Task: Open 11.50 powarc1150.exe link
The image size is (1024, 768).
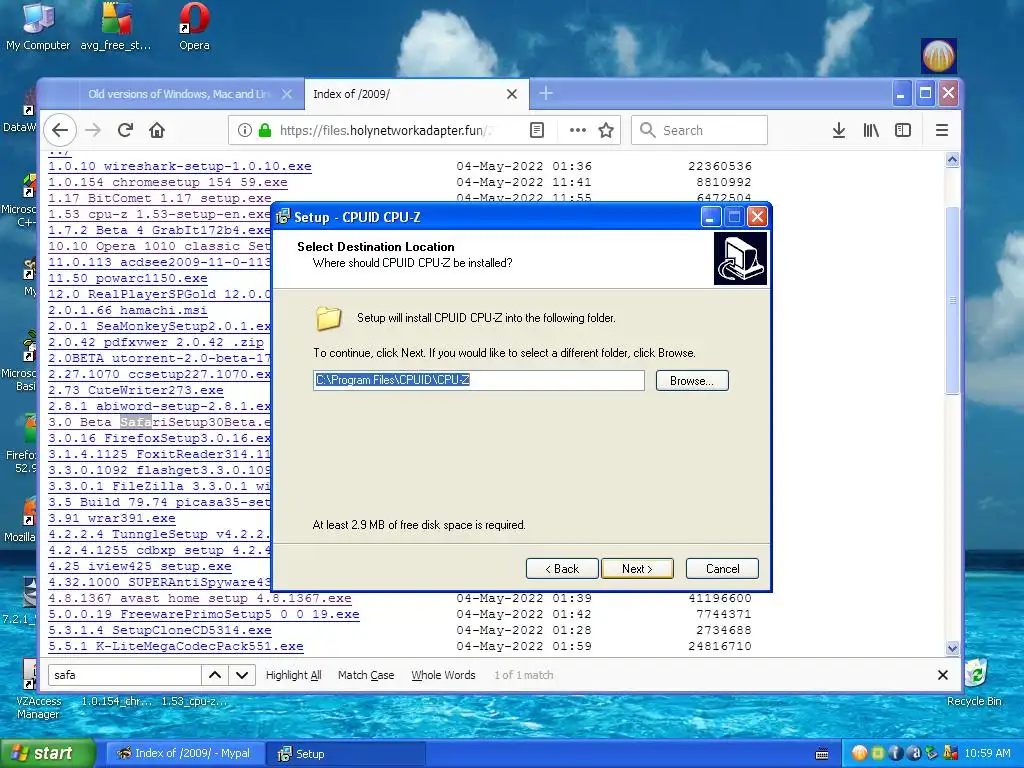Action: coord(128,278)
